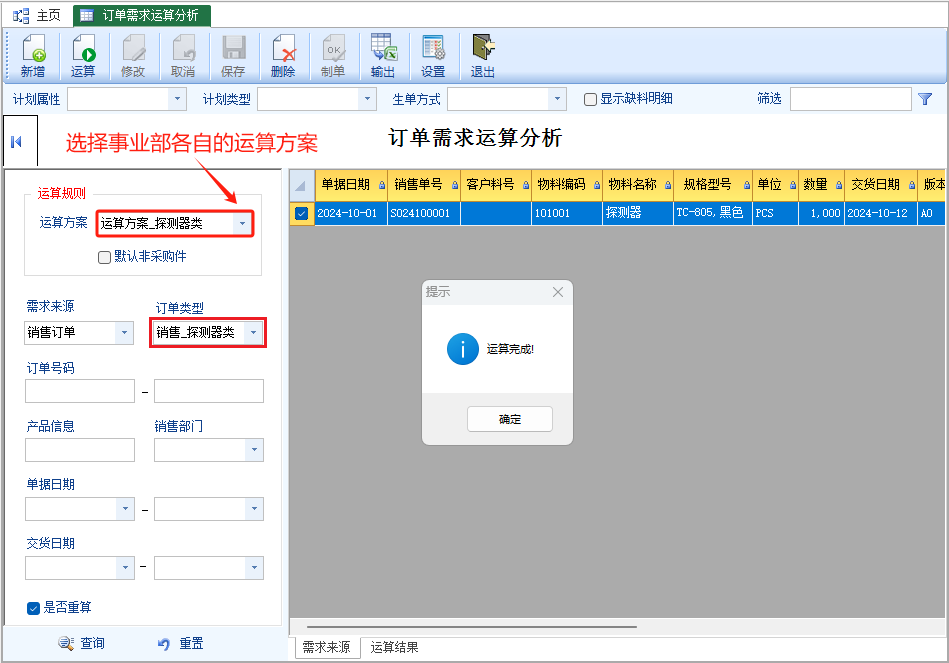Click cell S024100001

[424, 213]
